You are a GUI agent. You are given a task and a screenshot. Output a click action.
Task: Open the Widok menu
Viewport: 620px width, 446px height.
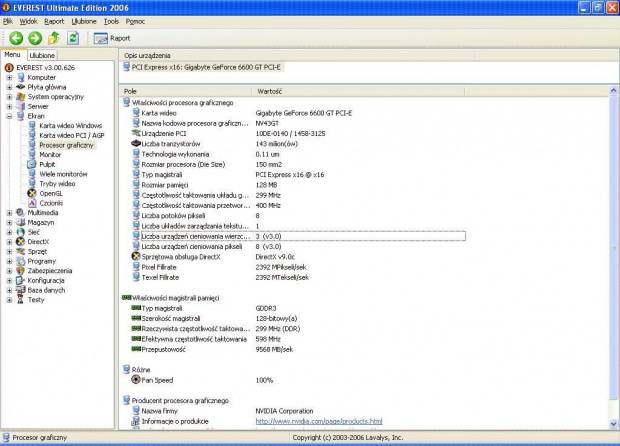point(28,21)
